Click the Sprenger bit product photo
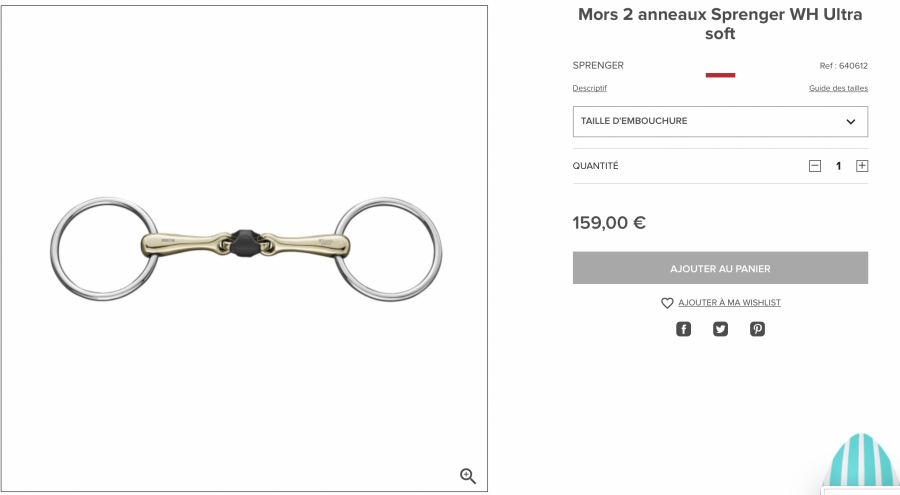The width and height of the screenshot is (900, 495). coord(246,249)
